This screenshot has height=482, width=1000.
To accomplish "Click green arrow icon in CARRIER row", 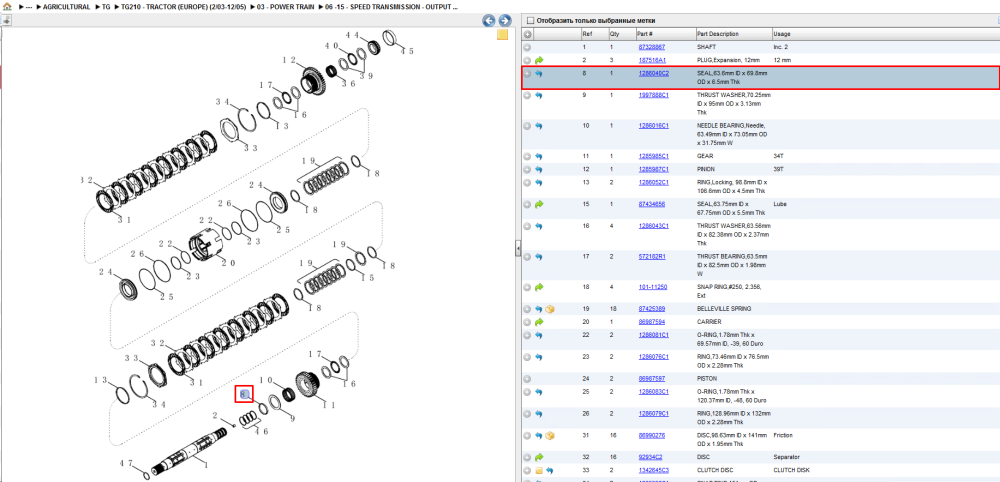I will click(538, 322).
